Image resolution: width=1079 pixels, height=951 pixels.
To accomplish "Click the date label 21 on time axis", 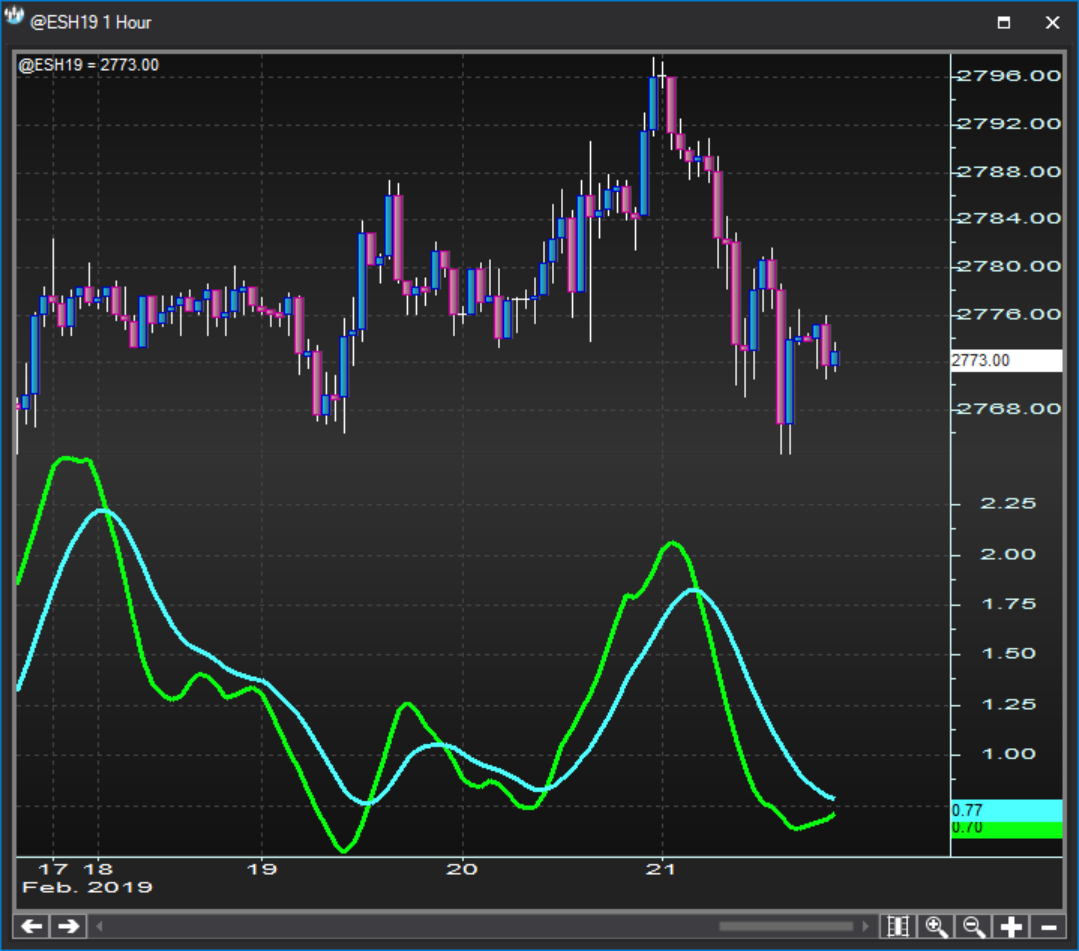I will tap(661, 869).
